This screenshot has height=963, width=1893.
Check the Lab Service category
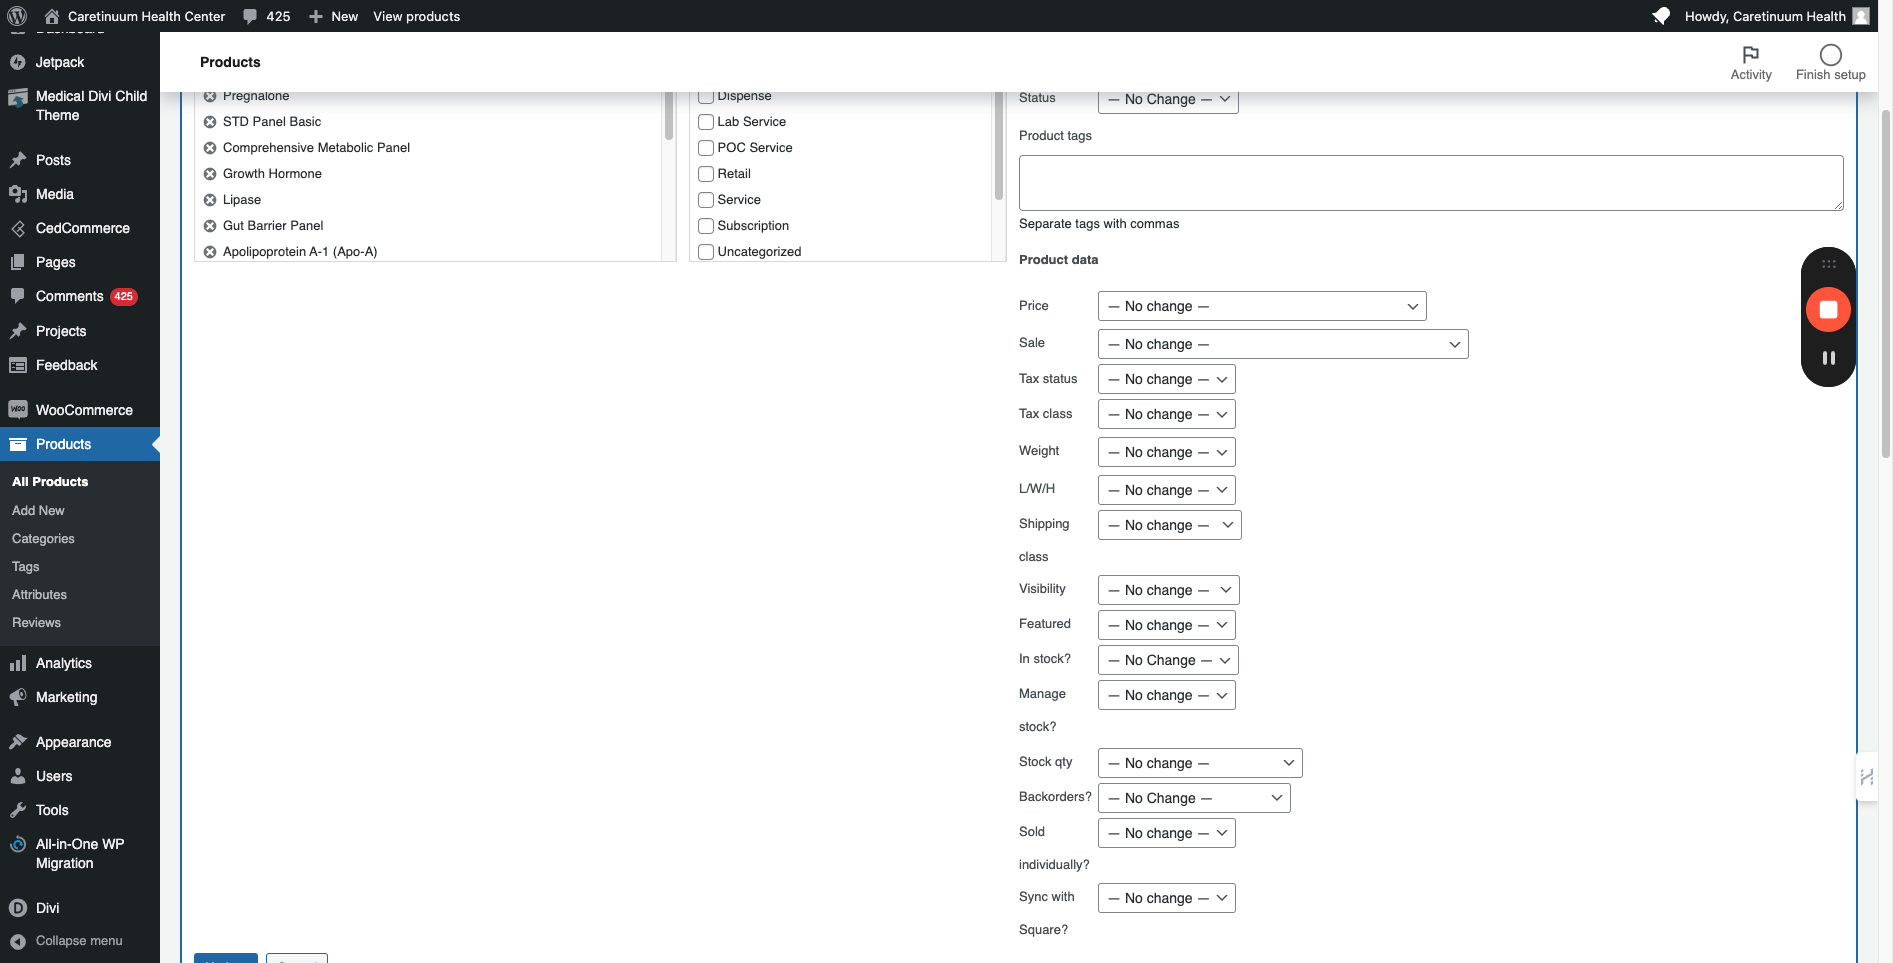point(706,122)
